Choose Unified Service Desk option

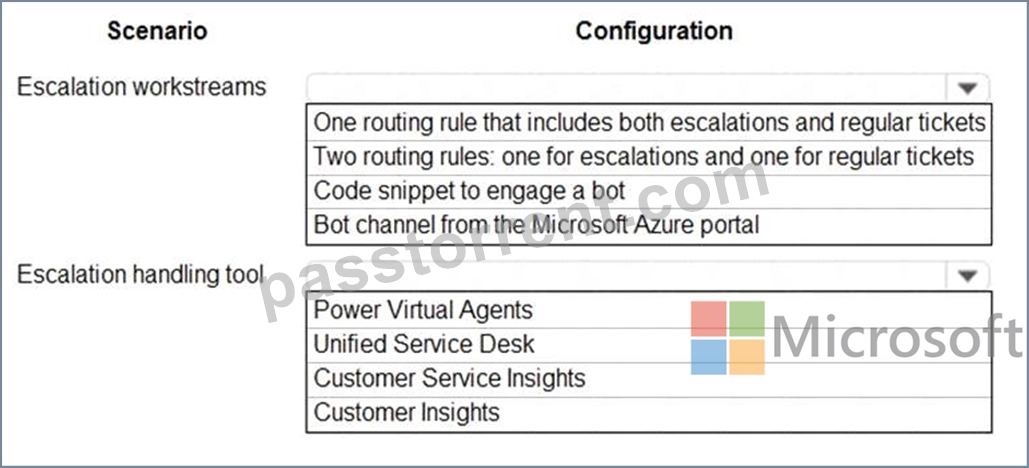click(649, 345)
